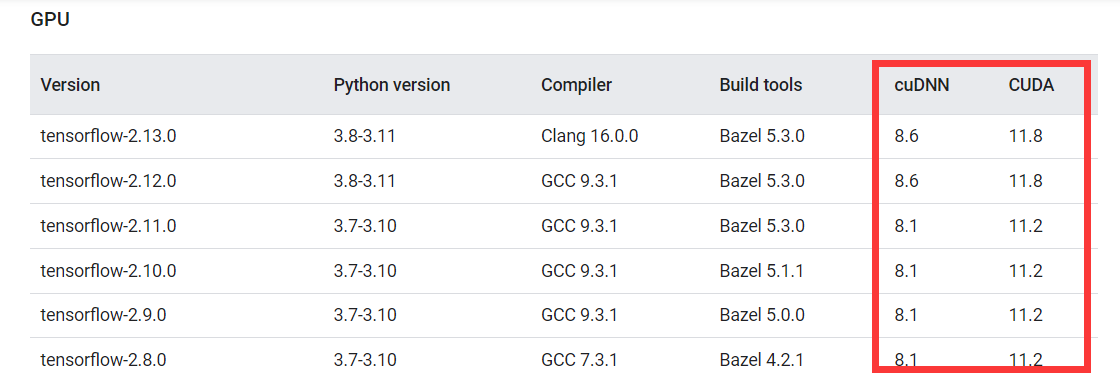Click the Bazel 5.1.1 build tools cell
This screenshot has height=377, width=1120.
pyautogui.click(x=762, y=271)
